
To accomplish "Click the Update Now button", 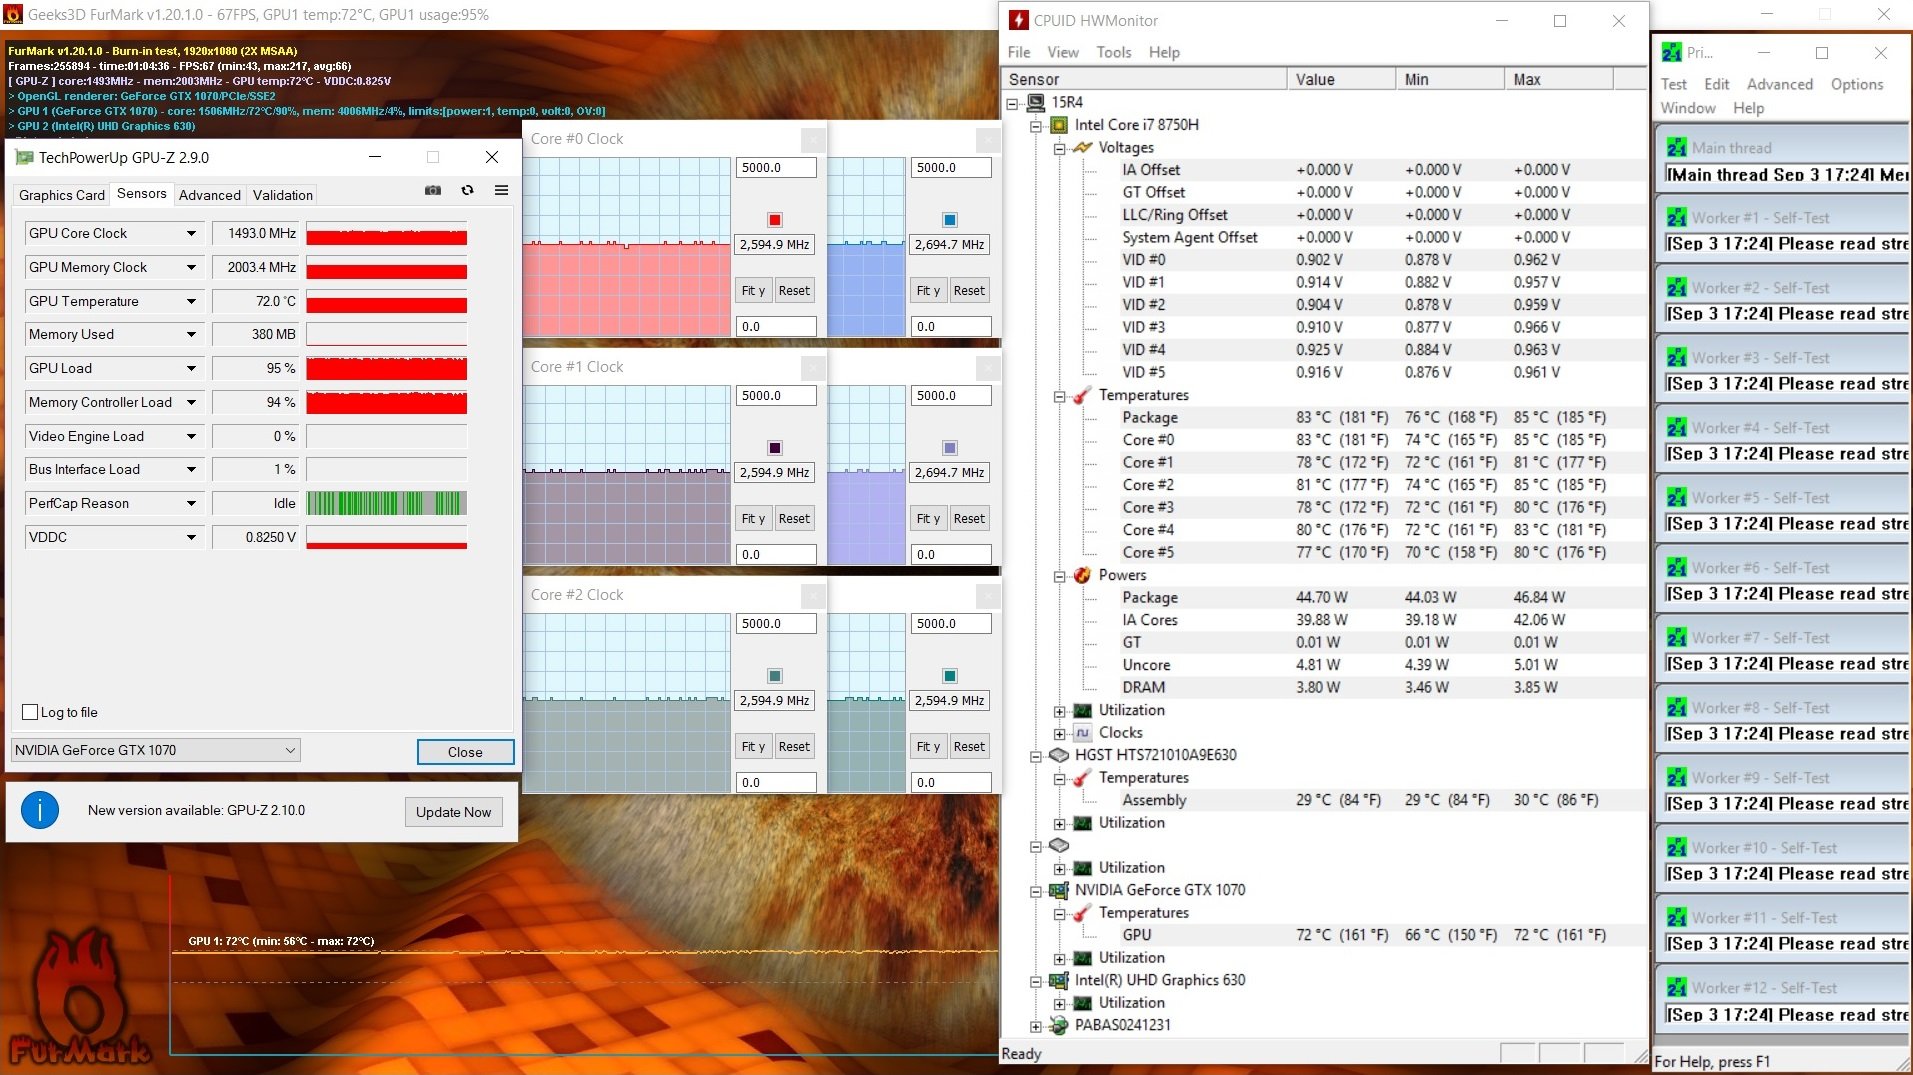I will pos(454,812).
